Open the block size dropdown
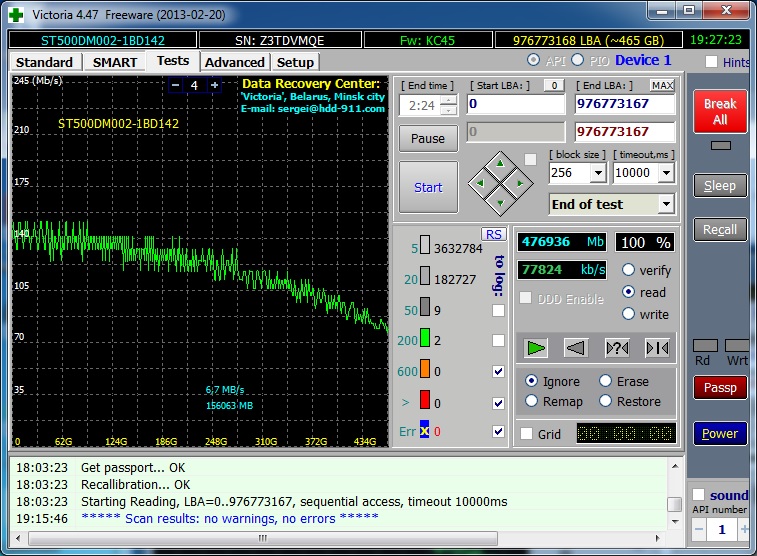Screen dimensions: 757x556 click(598, 173)
